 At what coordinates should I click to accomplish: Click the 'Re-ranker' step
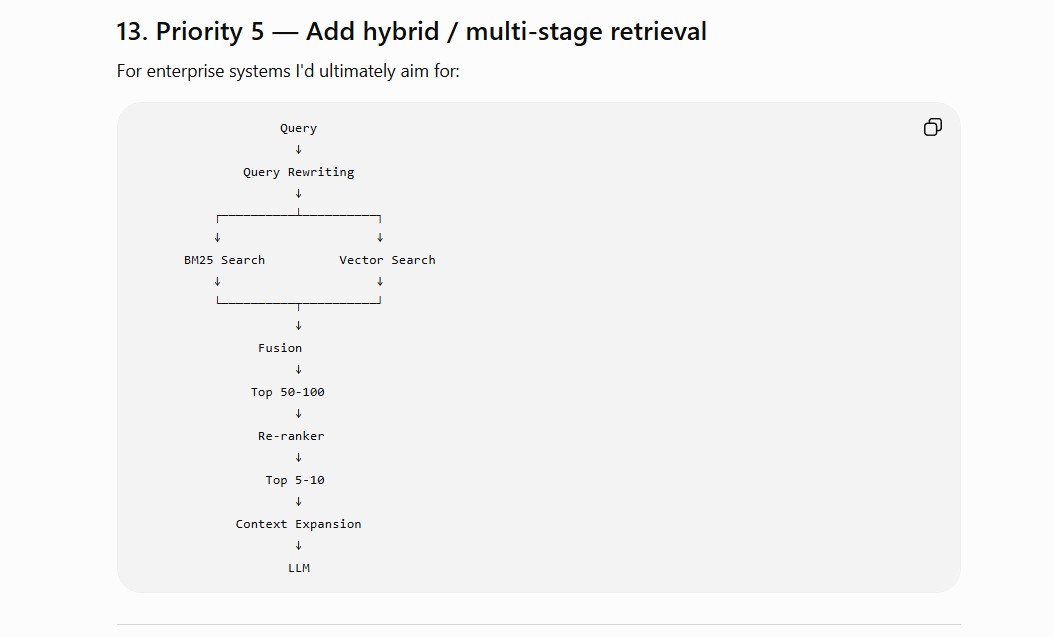coord(291,436)
